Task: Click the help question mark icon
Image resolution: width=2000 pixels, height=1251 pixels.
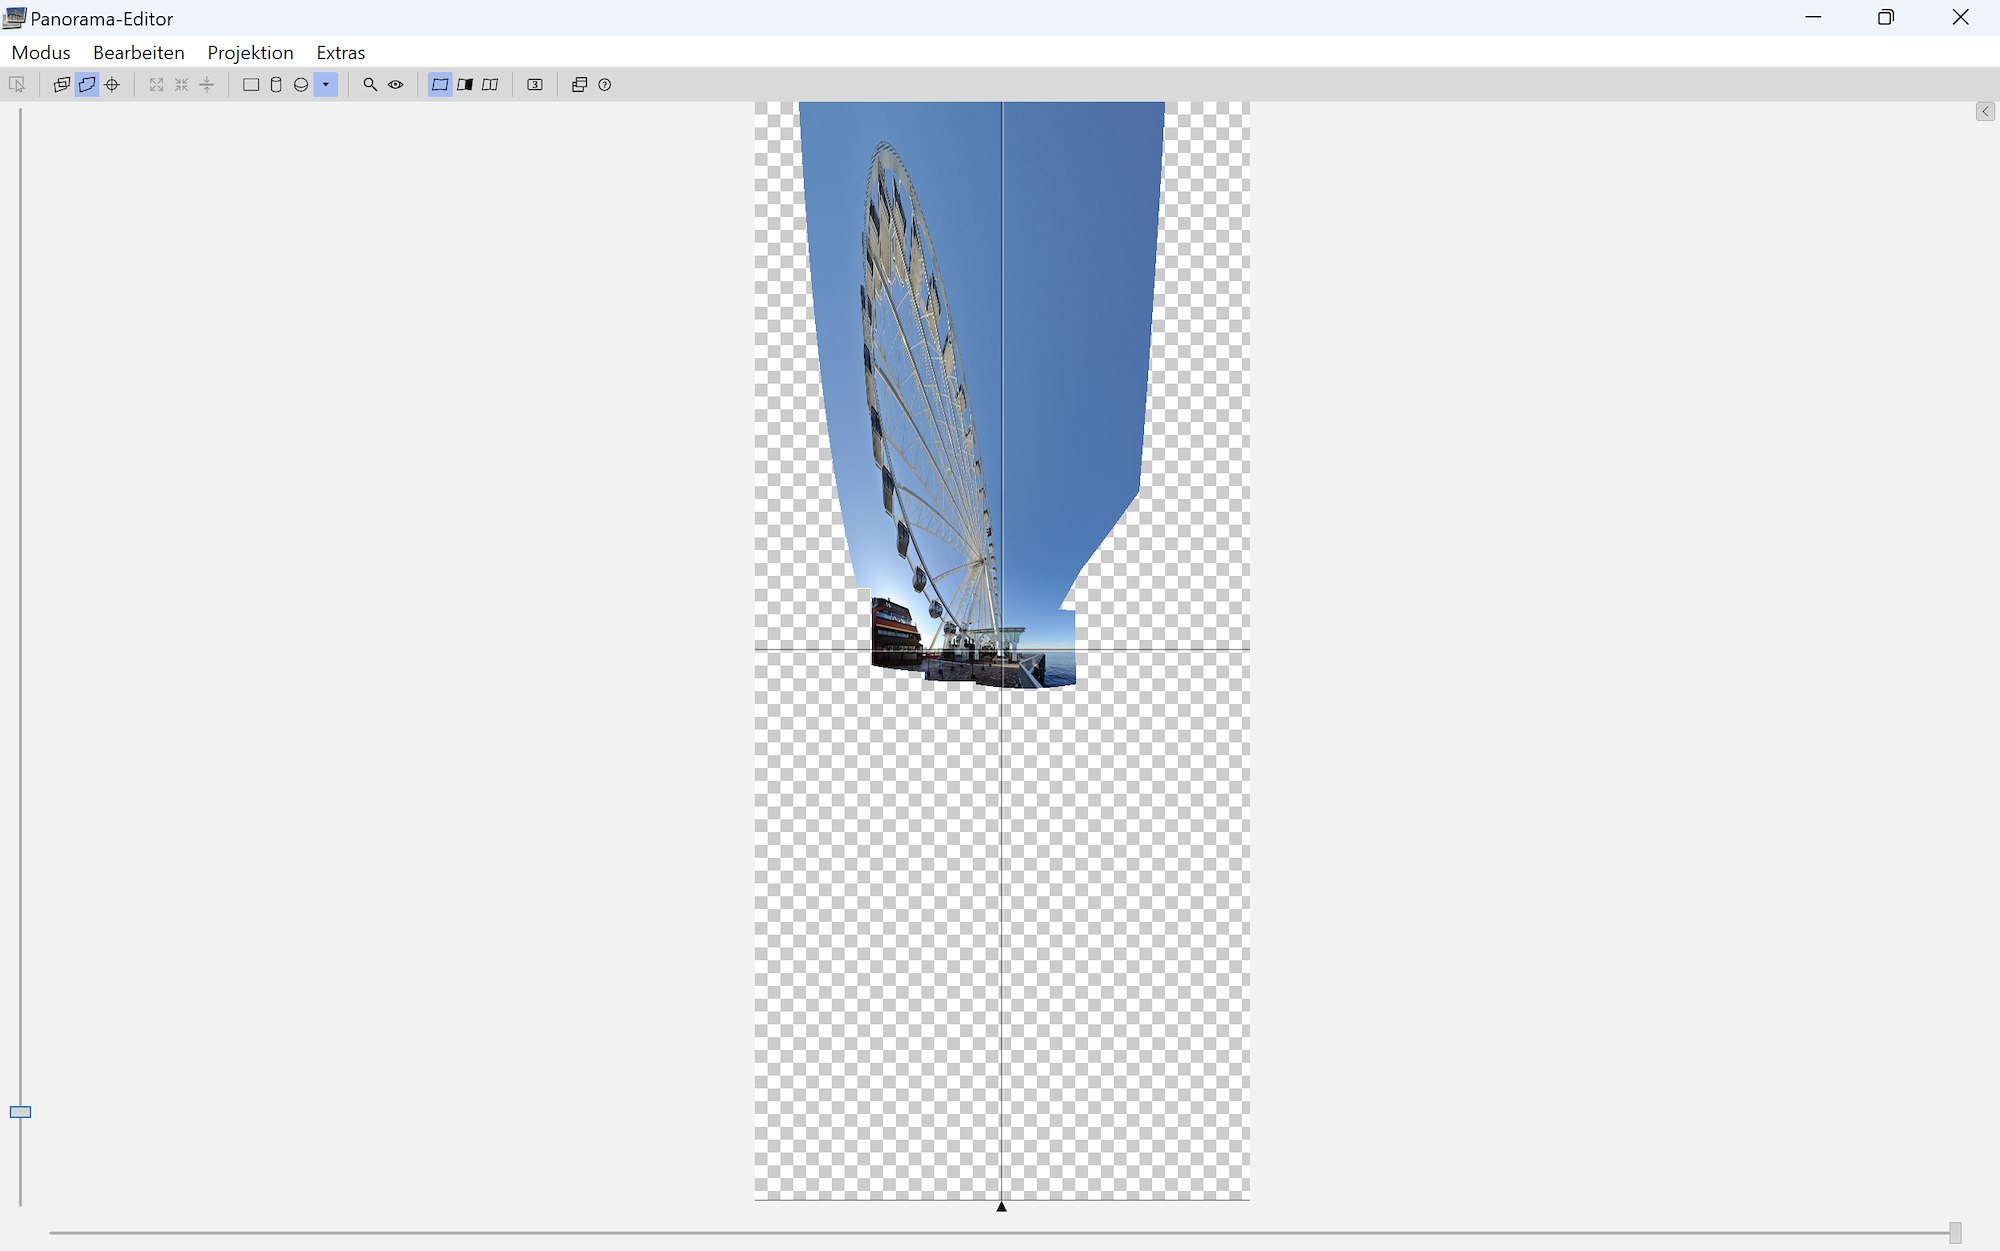Action: (605, 85)
